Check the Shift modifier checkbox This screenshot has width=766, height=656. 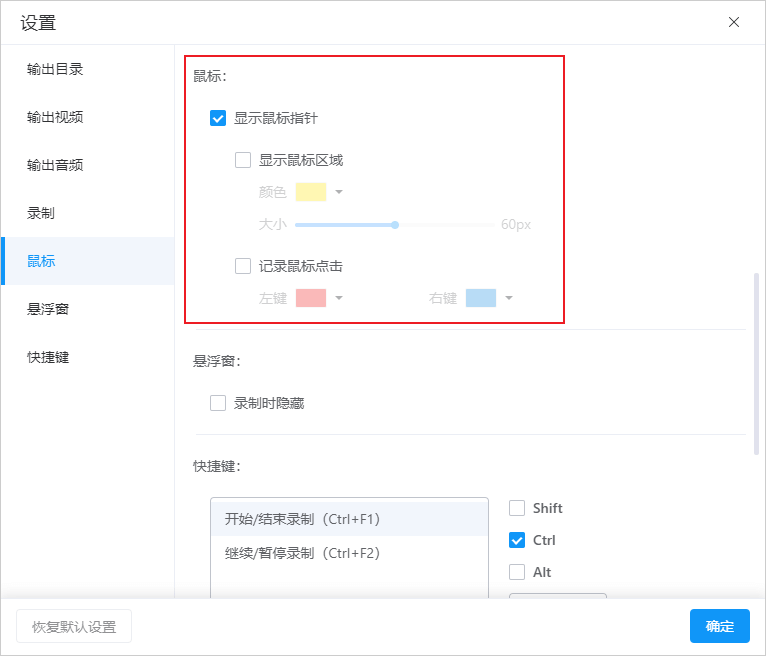pos(517,508)
